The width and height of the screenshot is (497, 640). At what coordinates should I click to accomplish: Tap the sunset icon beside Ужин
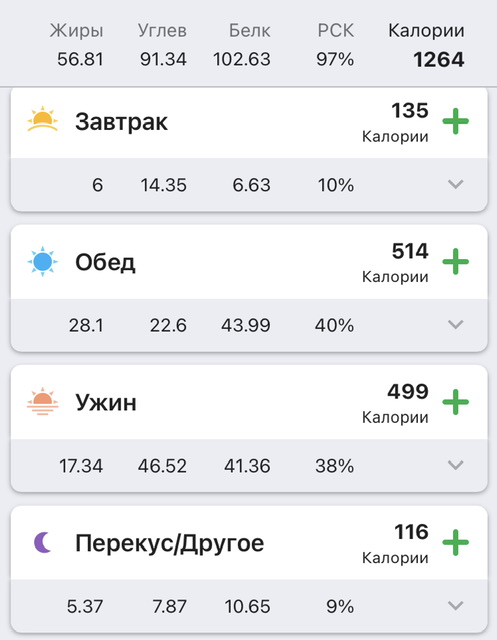pos(42,401)
